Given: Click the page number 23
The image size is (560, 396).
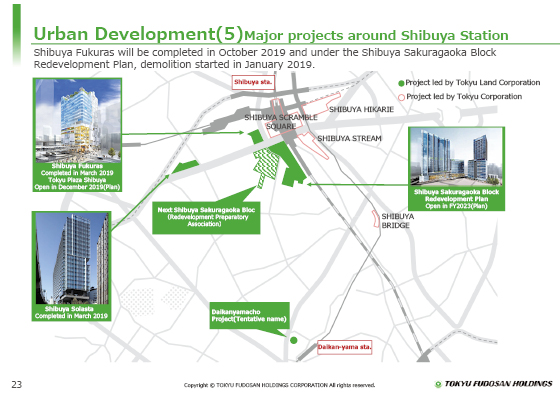Looking at the screenshot, I should (17, 385).
